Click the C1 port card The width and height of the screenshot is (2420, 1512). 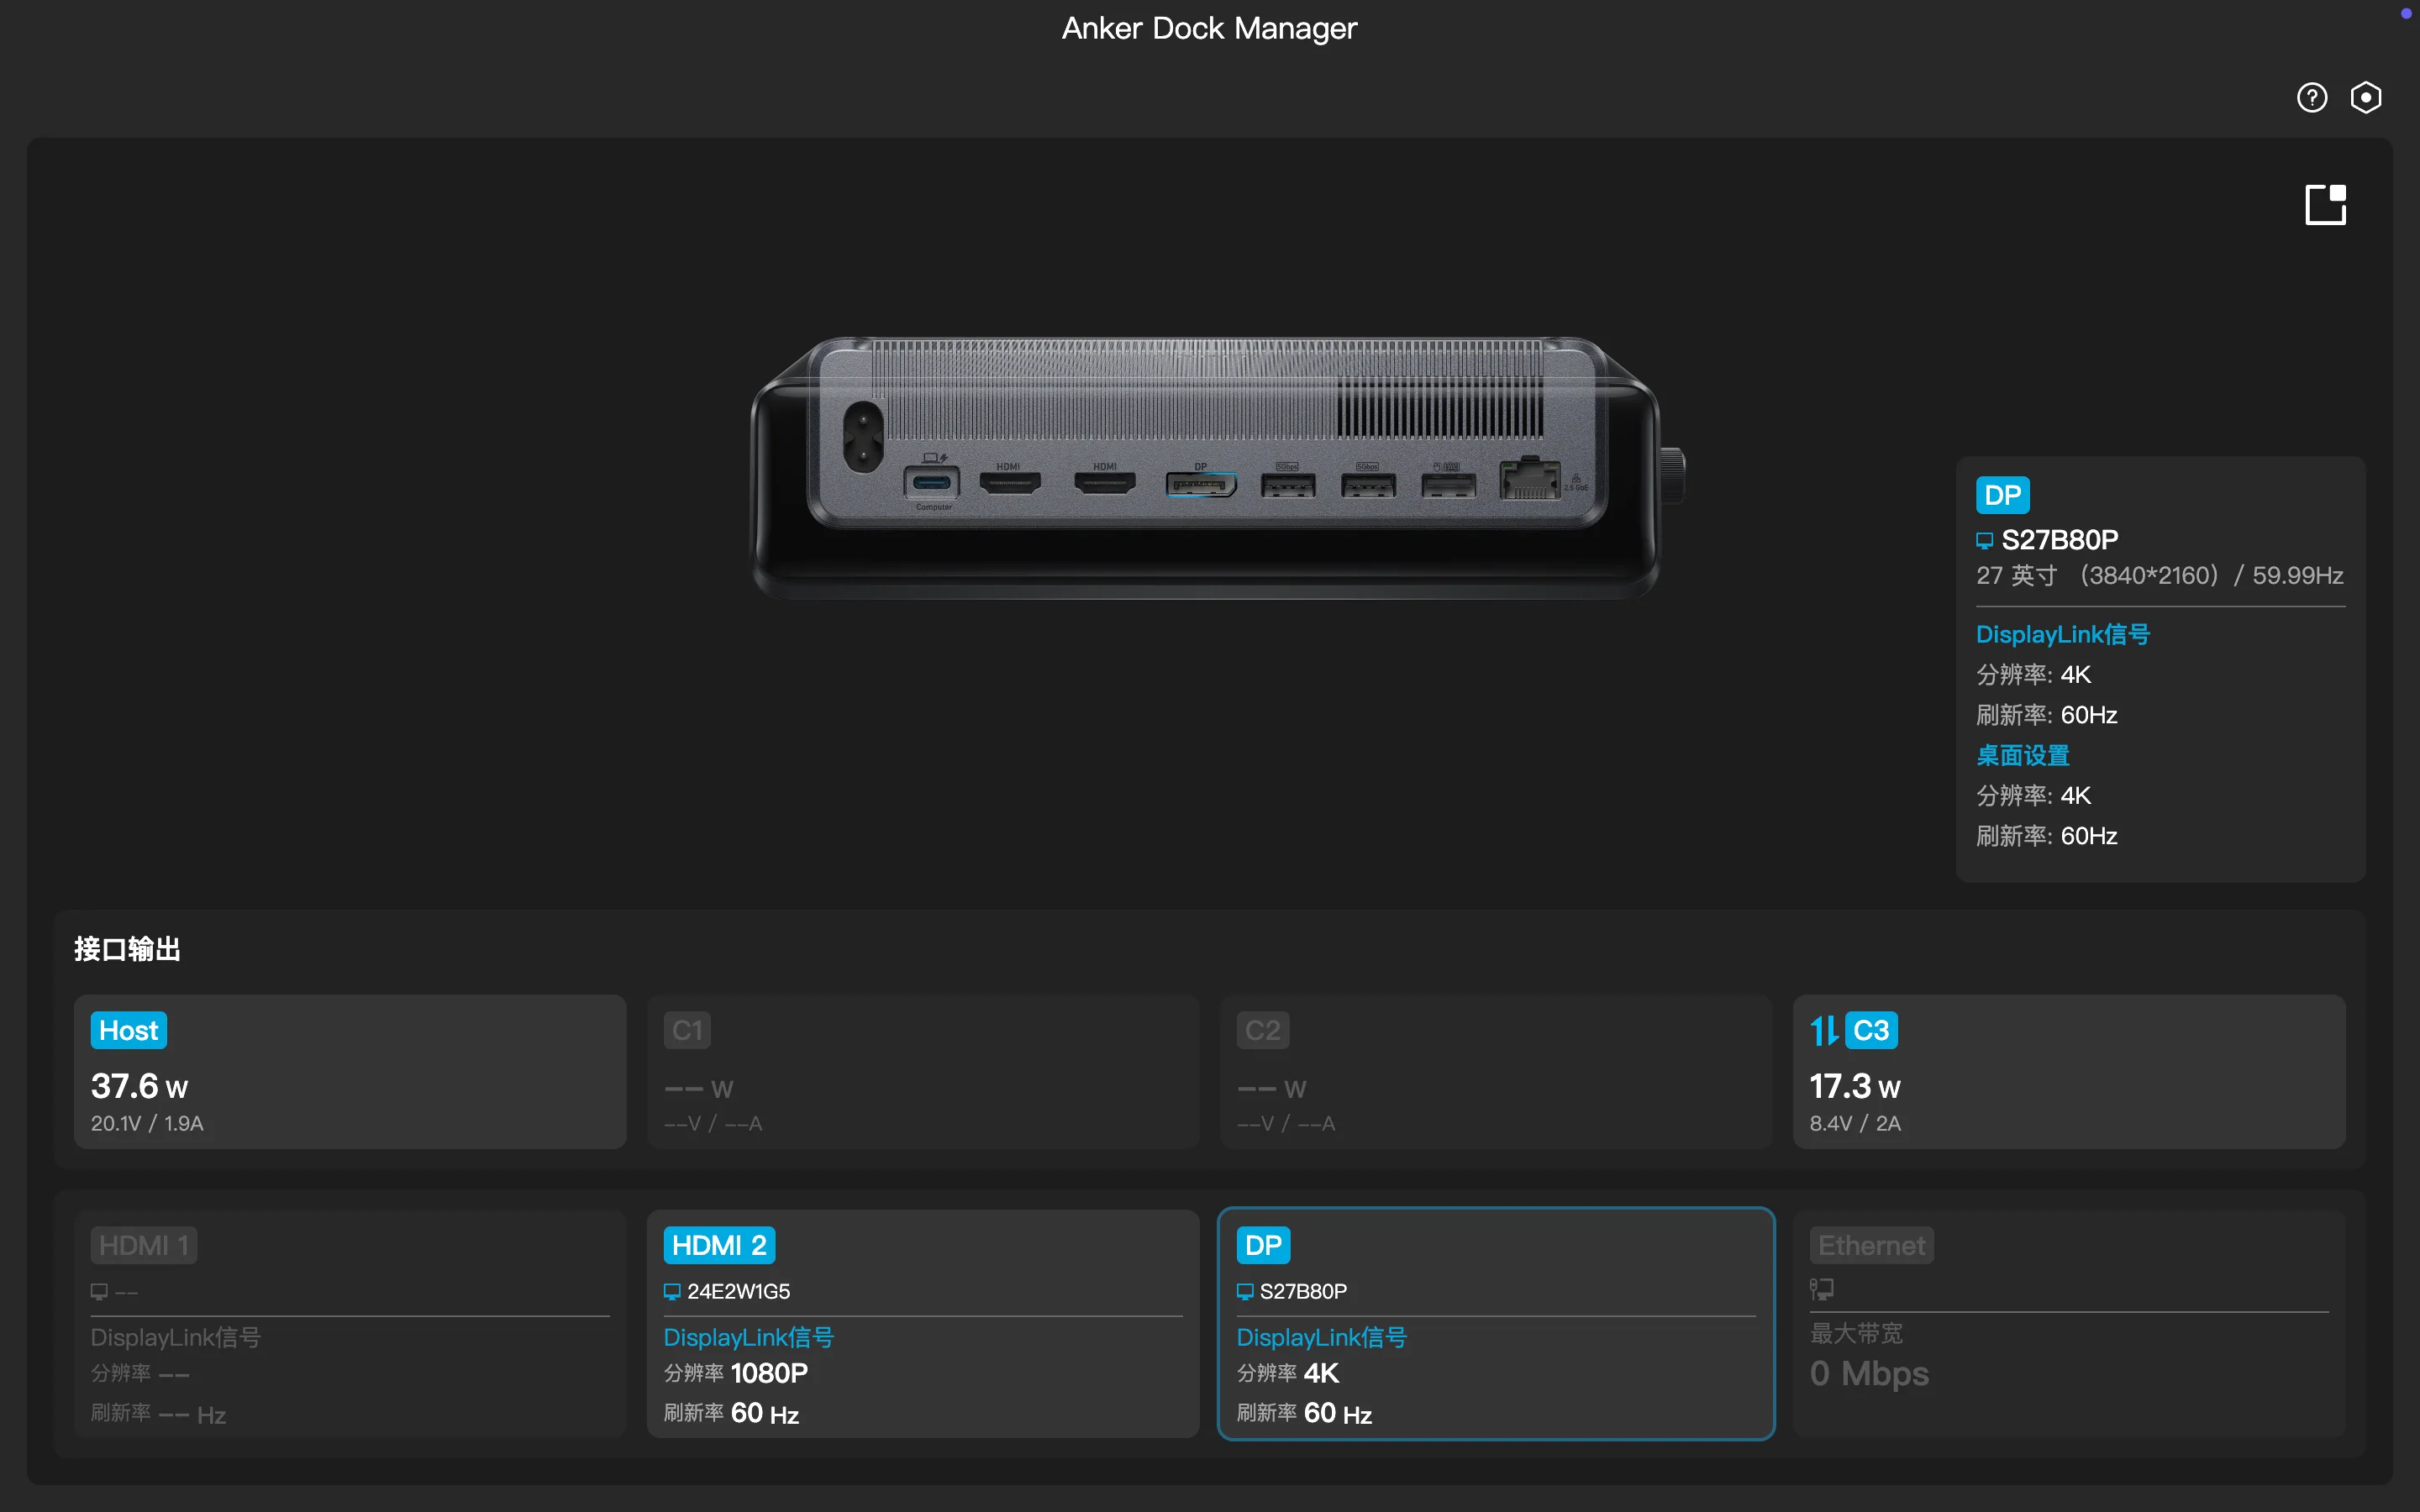pyautogui.click(x=922, y=1071)
